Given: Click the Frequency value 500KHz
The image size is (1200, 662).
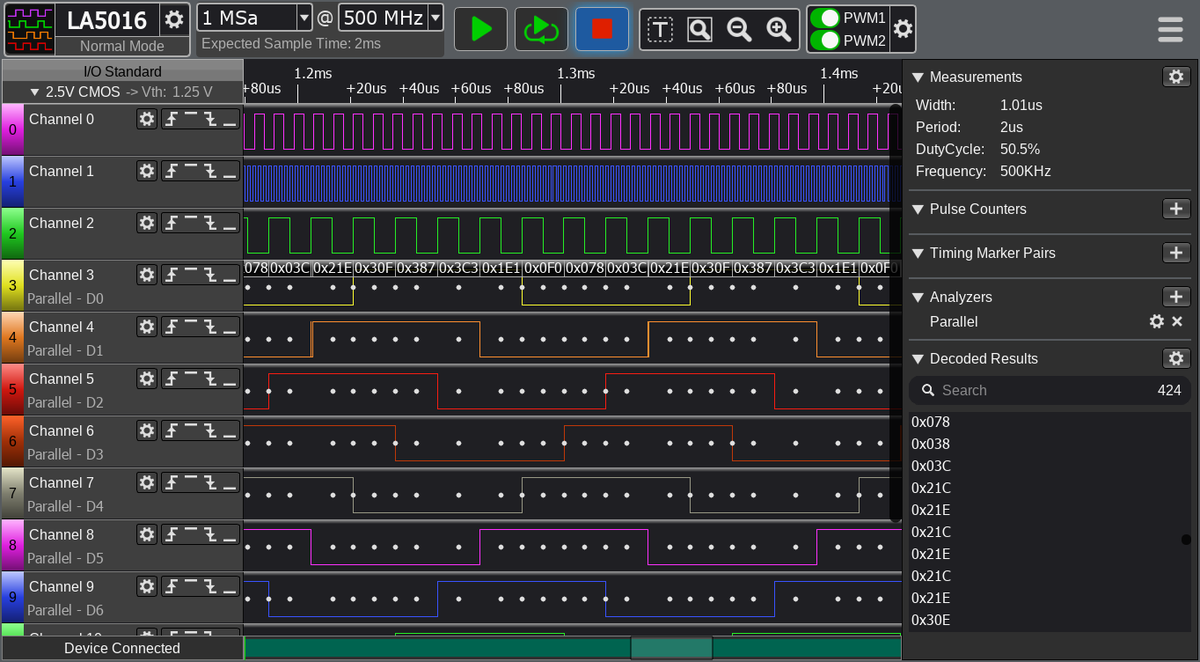Looking at the screenshot, I should (x=1025, y=171).
